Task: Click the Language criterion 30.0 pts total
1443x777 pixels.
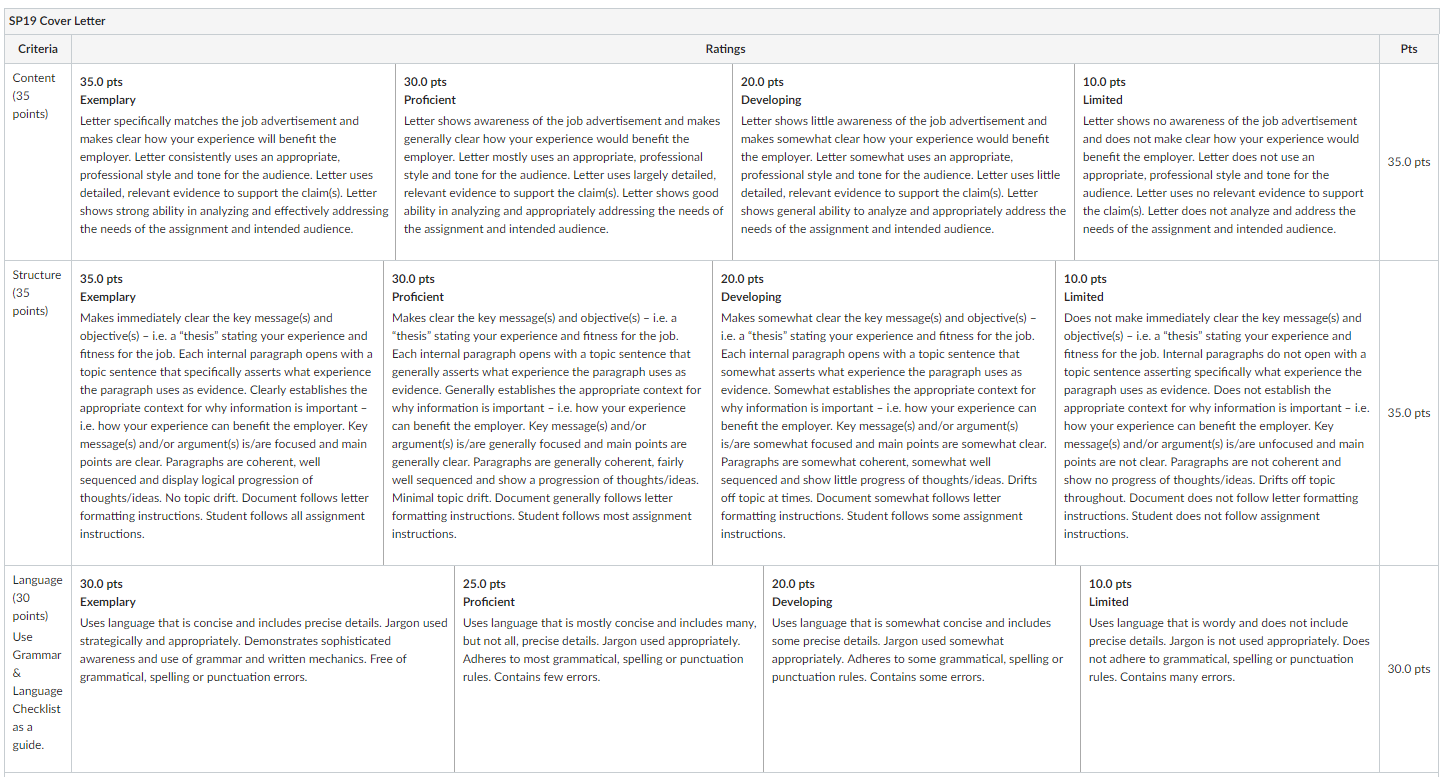Action: point(1409,669)
